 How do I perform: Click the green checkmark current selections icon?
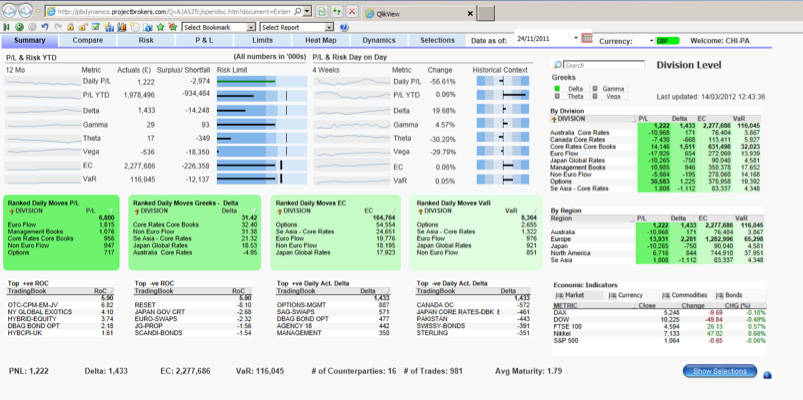click(x=95, y=27)
